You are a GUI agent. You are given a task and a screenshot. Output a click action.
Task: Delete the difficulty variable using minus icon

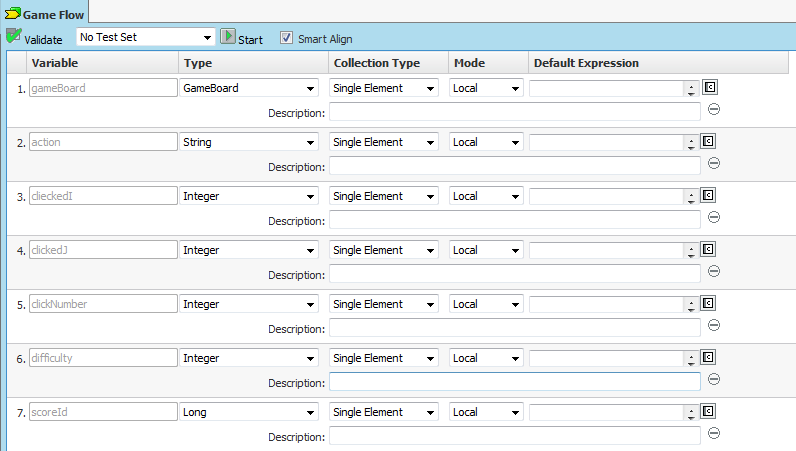coord(714,380)
